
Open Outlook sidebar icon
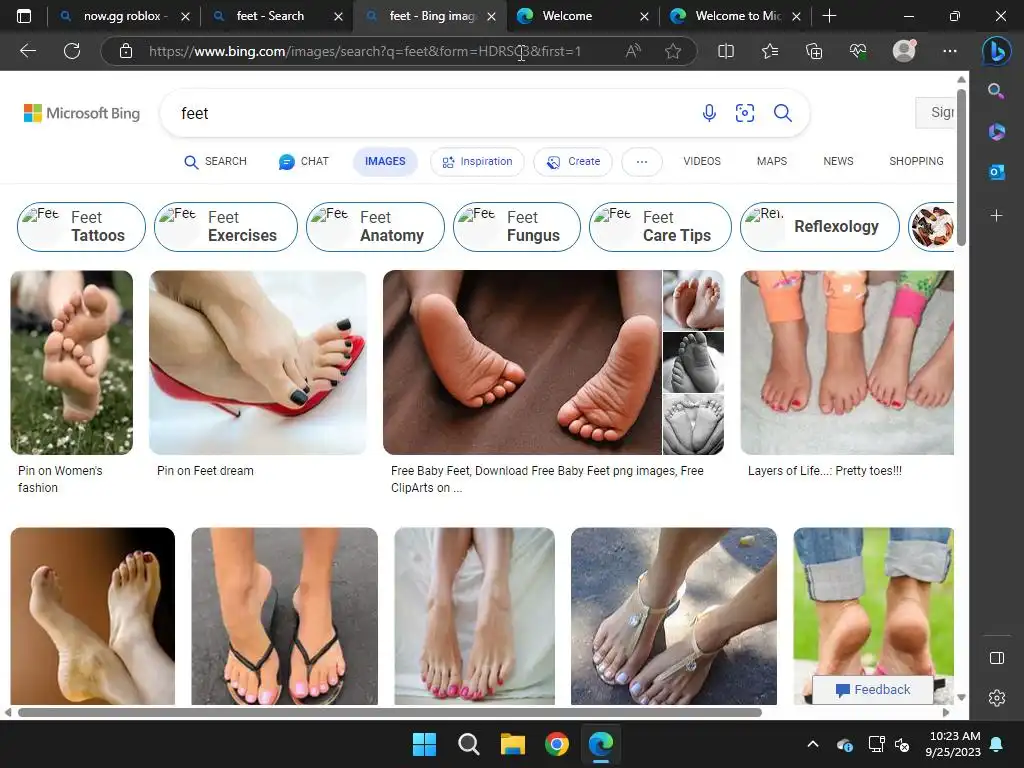coord(996,172)
